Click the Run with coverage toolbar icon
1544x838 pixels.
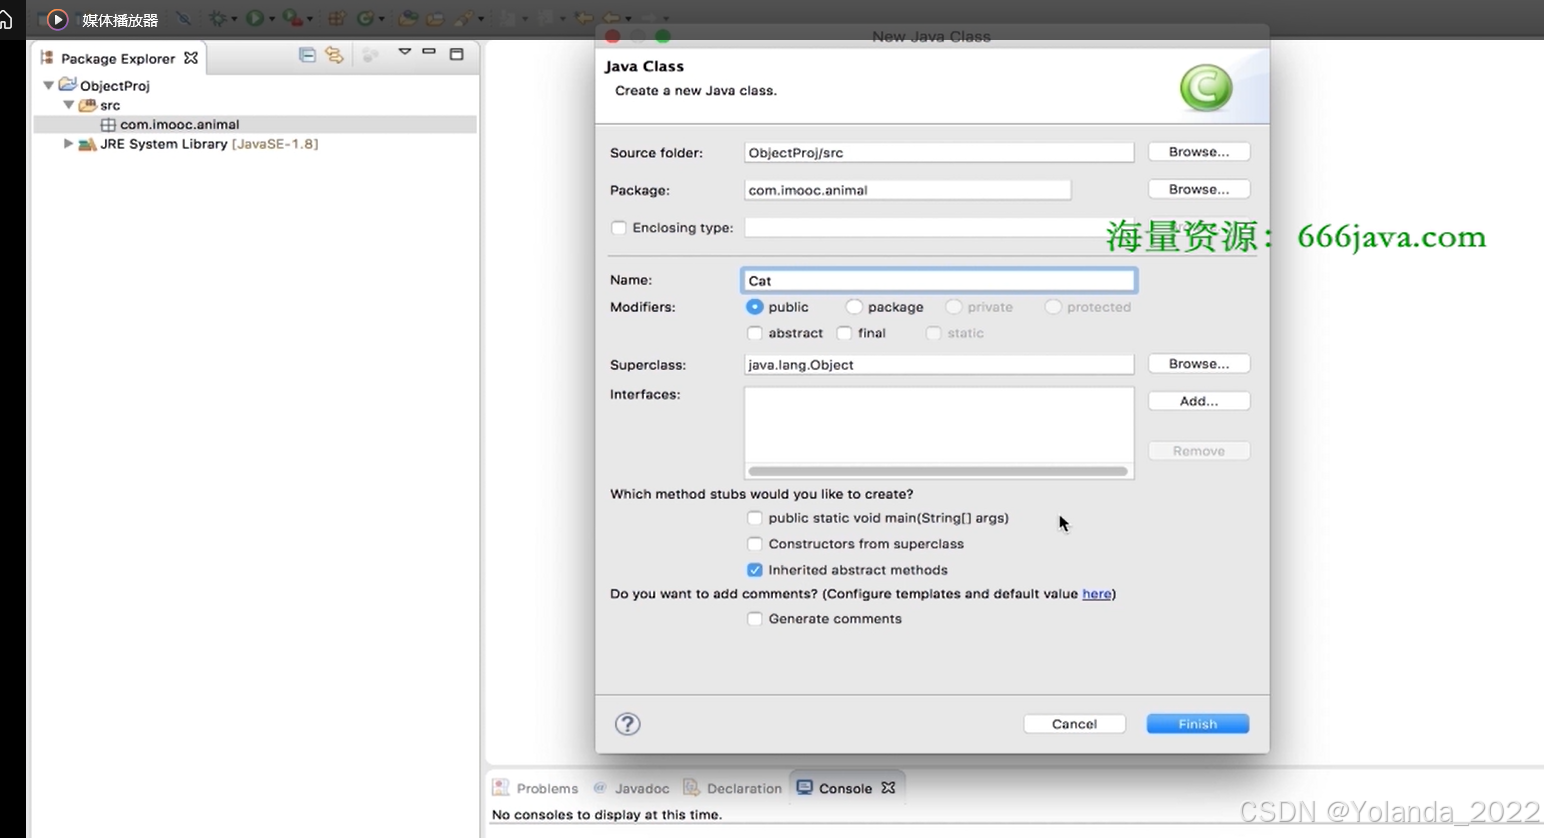(293, 18)
